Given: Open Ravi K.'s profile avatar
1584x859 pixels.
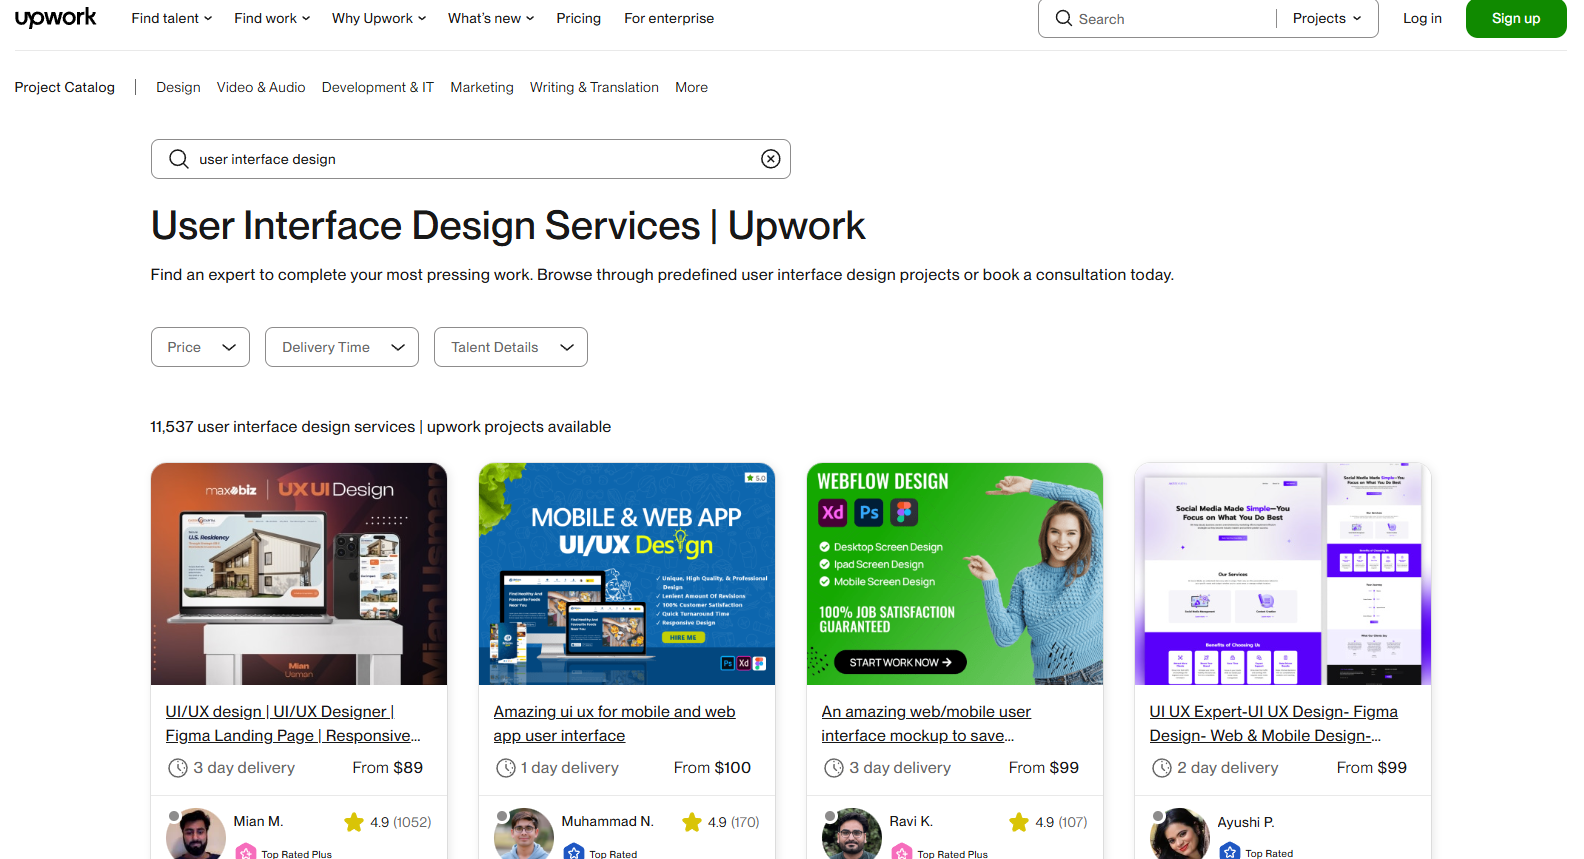Looking at the screenshot, I should [x=852, y=834].
